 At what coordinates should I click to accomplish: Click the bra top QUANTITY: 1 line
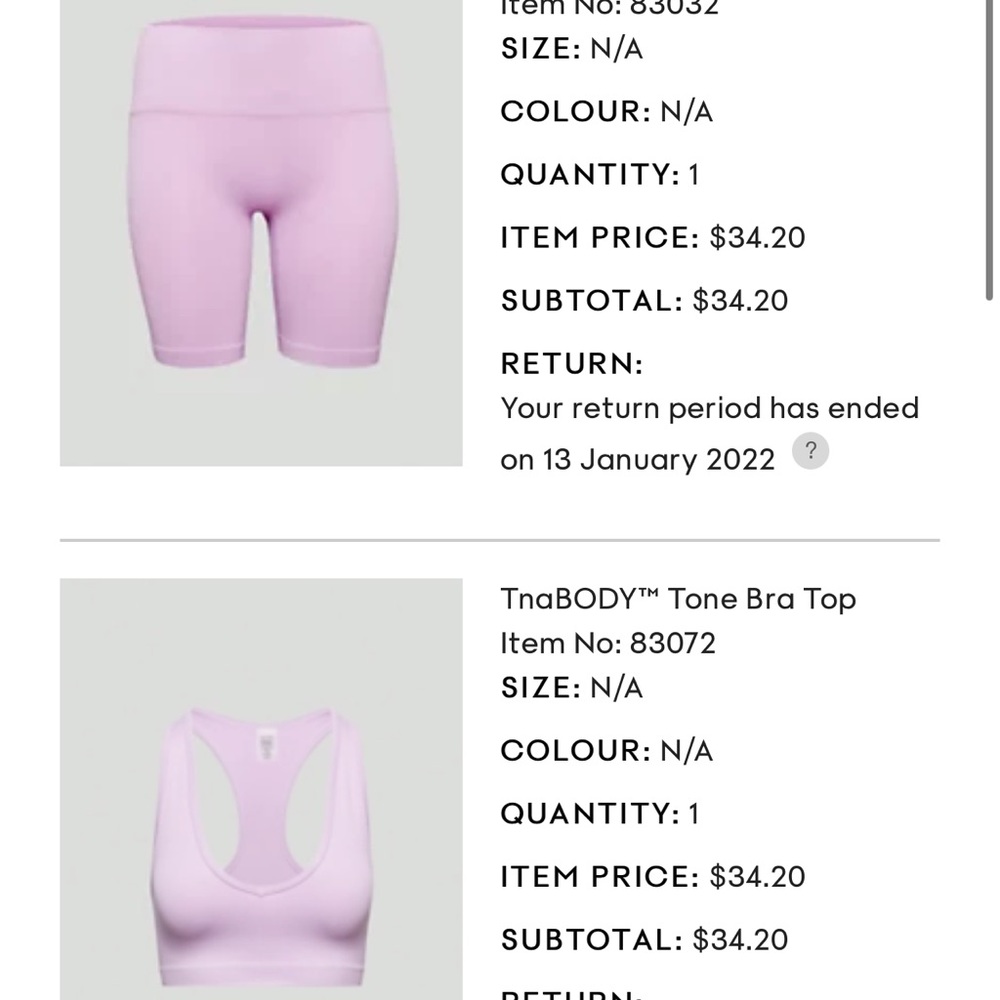tap(600, 813)
